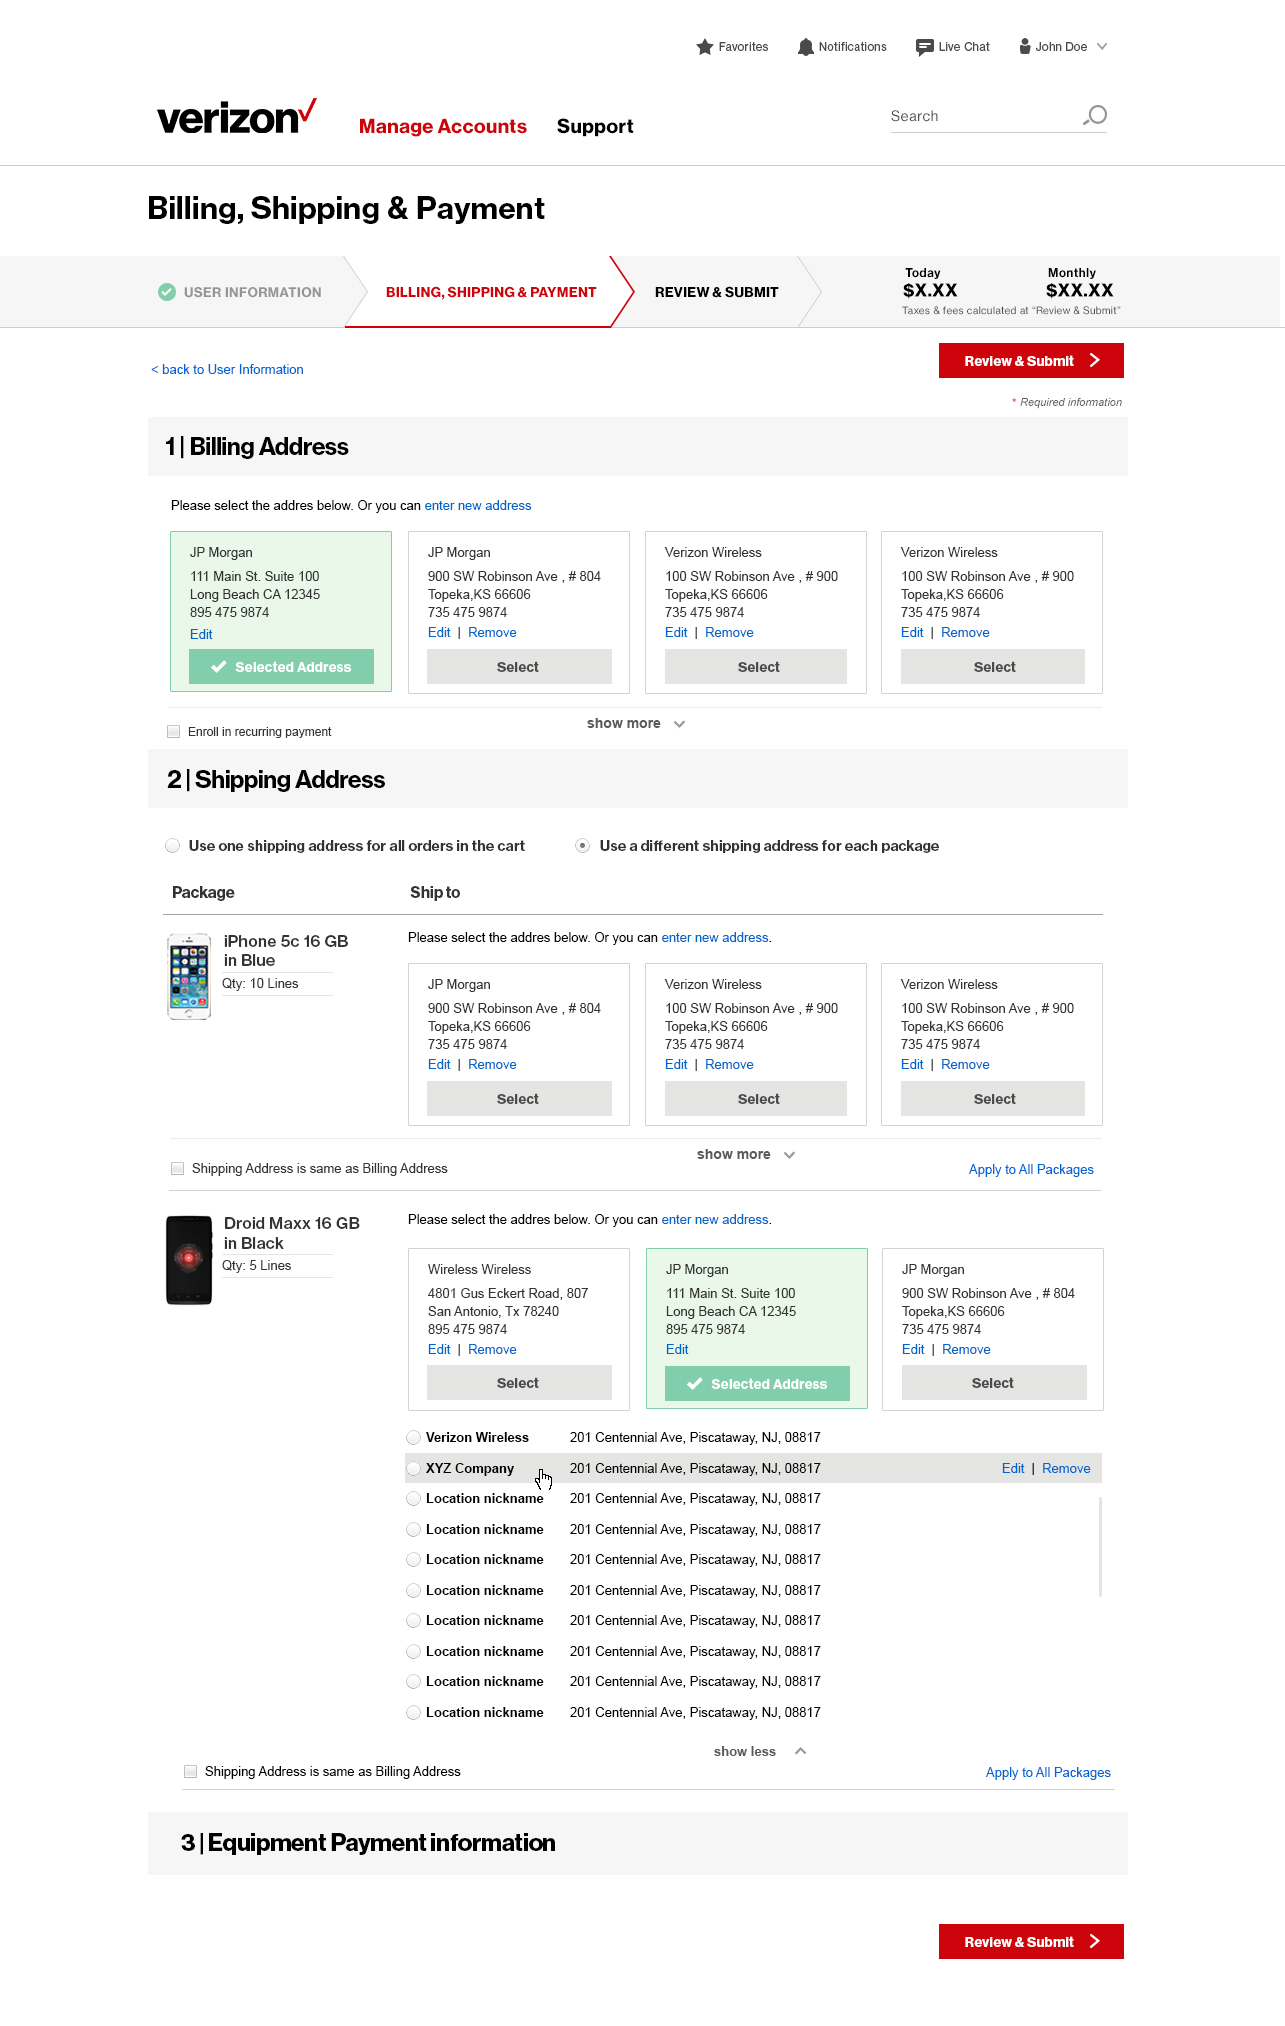Edit the billing 111 Main St. address
This screenshot has width=1285, height=2026.
(x=201, y=634)
